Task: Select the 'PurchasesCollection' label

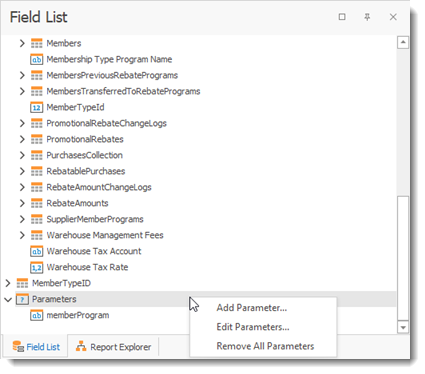Action: pyautogui.click(x=84, y=155)
